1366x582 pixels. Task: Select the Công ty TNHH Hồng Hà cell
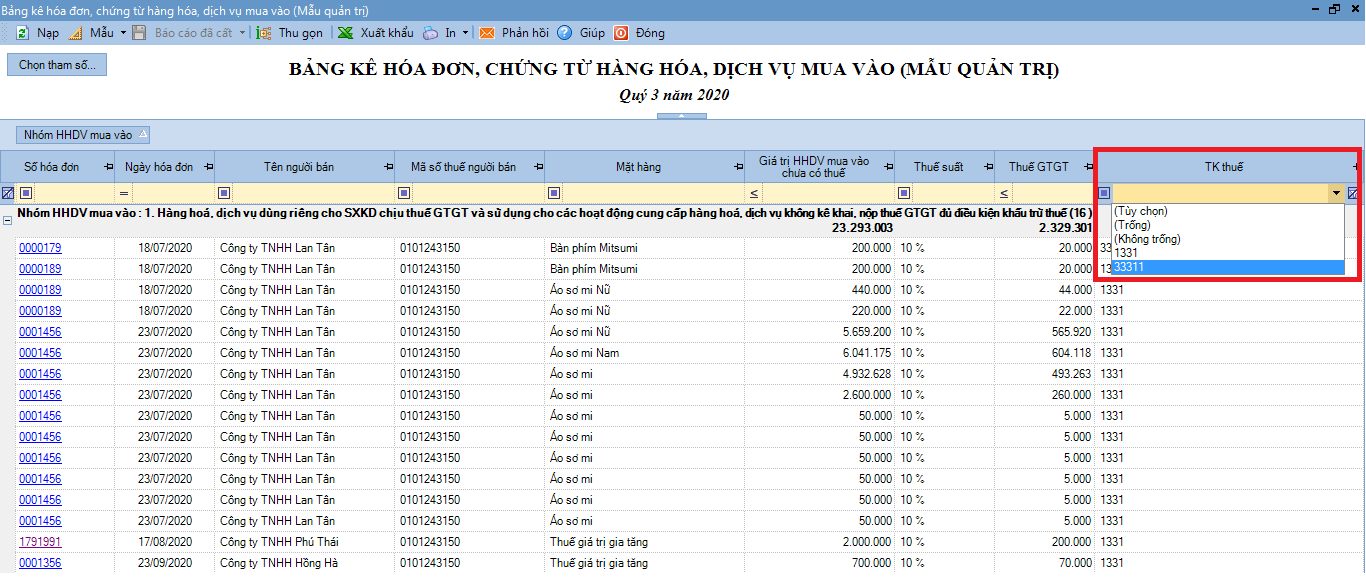(x=304, y=563)
